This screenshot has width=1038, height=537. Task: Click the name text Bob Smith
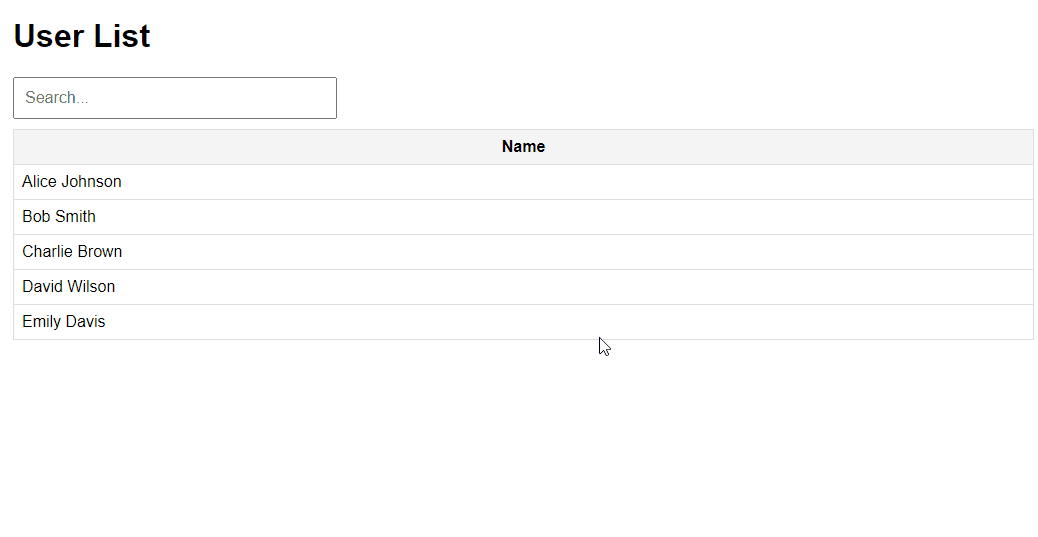point(59,217)
